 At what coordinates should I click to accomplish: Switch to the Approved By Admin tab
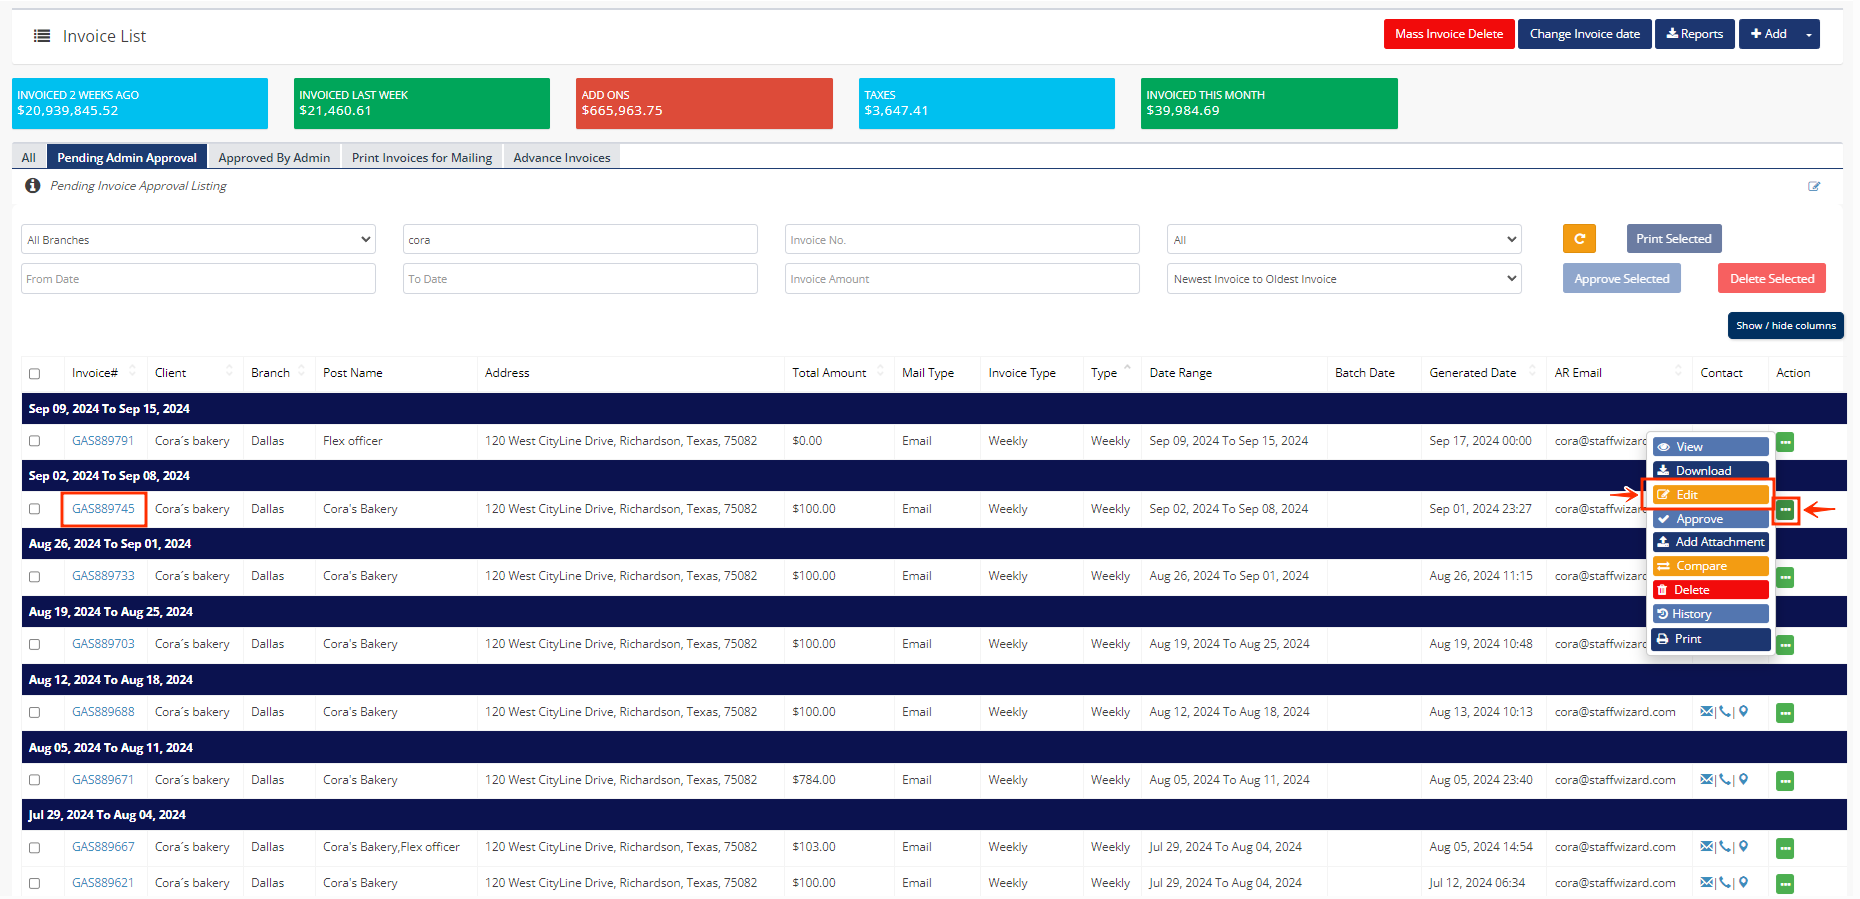(274, 158)
